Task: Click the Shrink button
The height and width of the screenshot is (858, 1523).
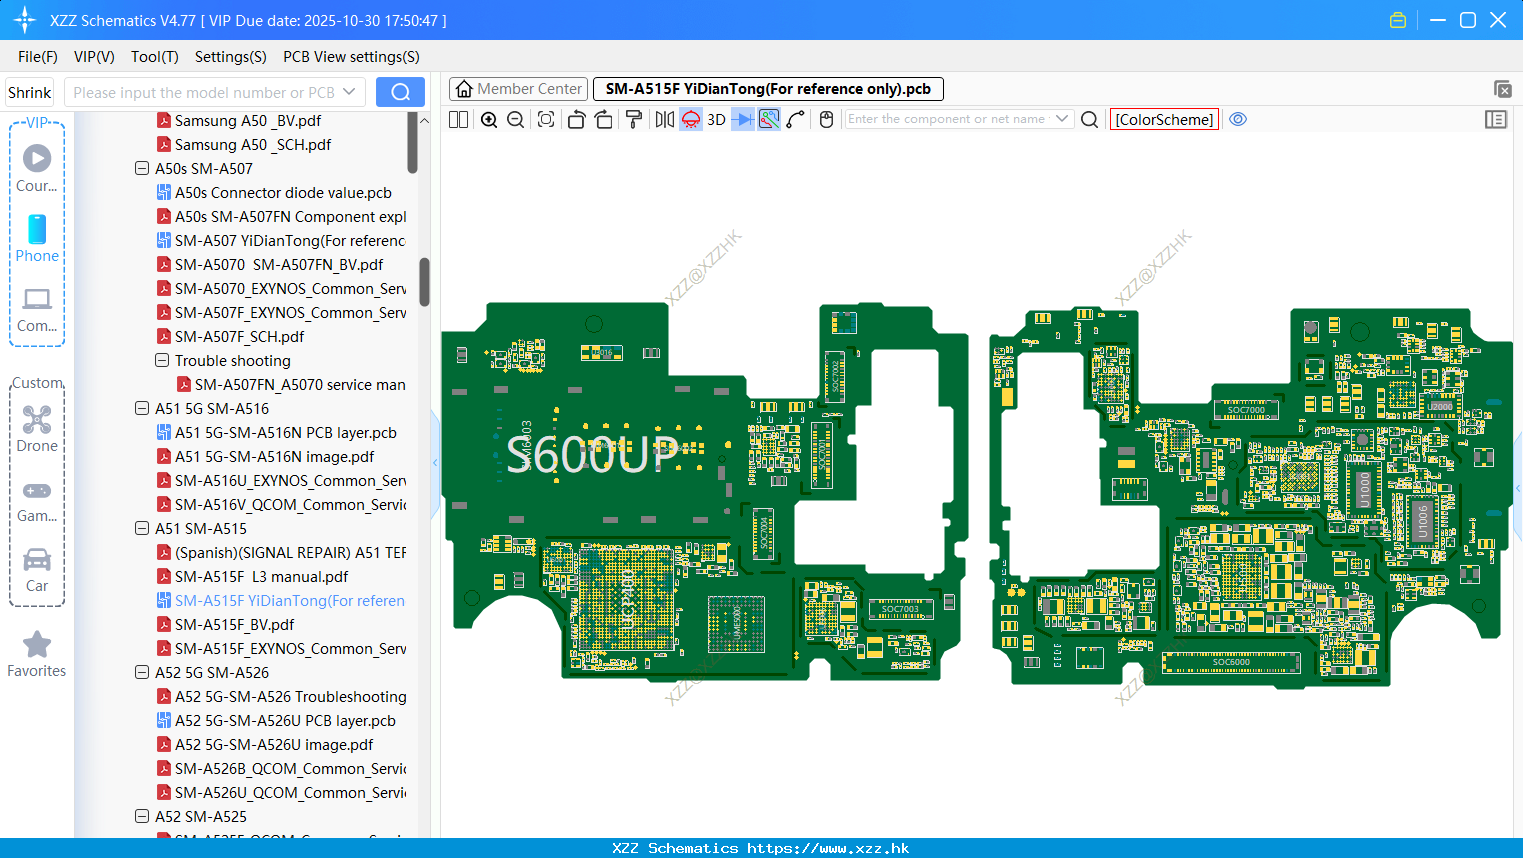Action: coord(30,92)
